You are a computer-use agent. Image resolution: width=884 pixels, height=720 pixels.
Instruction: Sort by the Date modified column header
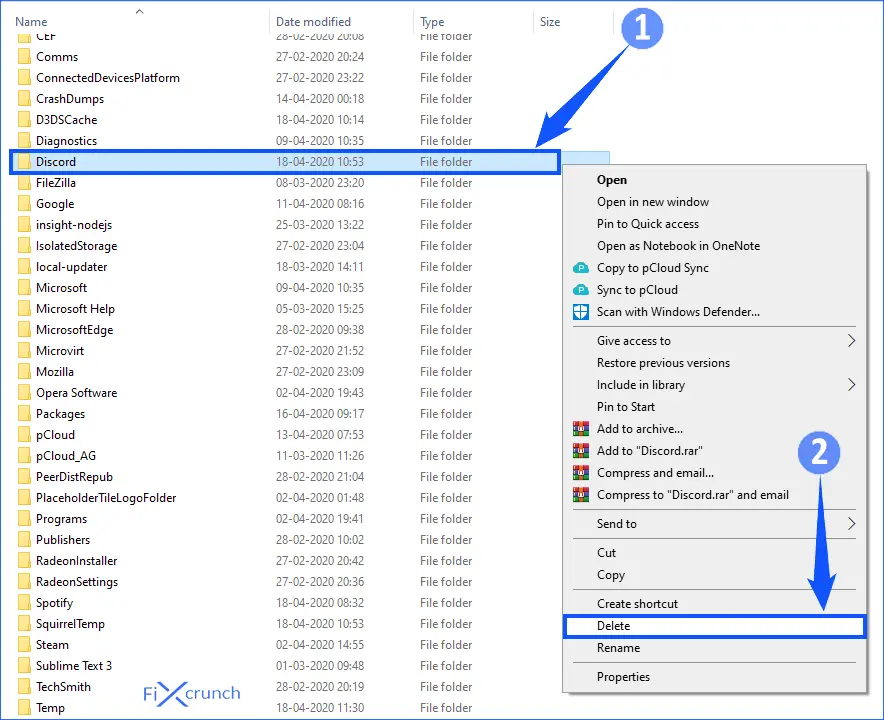click(x=313, y=22)
